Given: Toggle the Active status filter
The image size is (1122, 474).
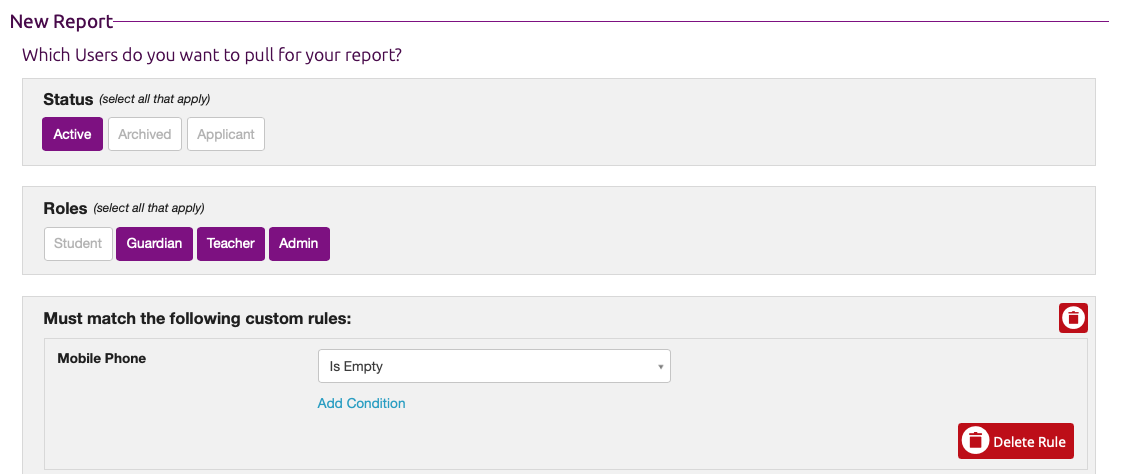Looking at the screenshot, I should click(72, 134).
